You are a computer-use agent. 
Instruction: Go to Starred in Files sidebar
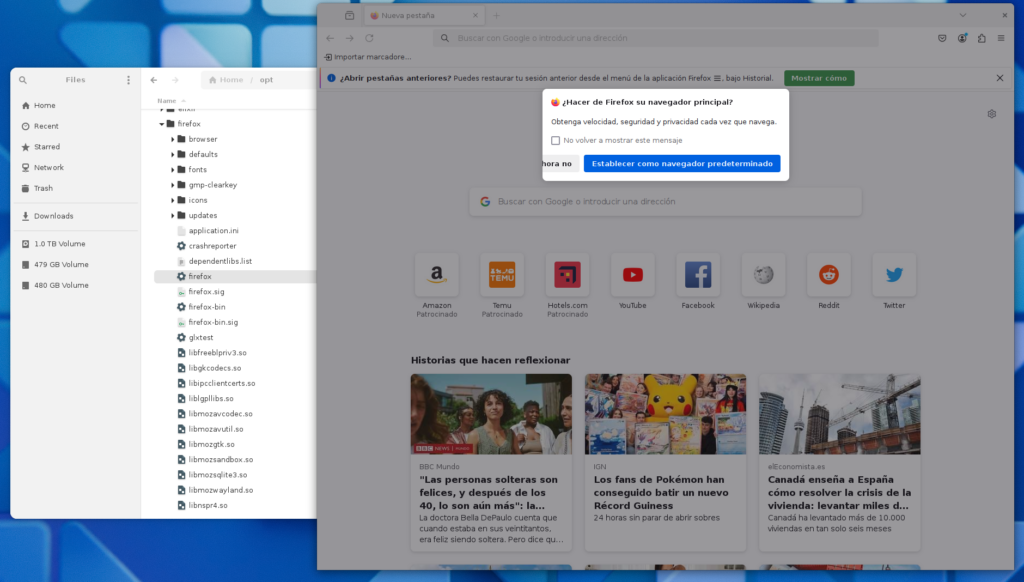[x=47, y=147]
